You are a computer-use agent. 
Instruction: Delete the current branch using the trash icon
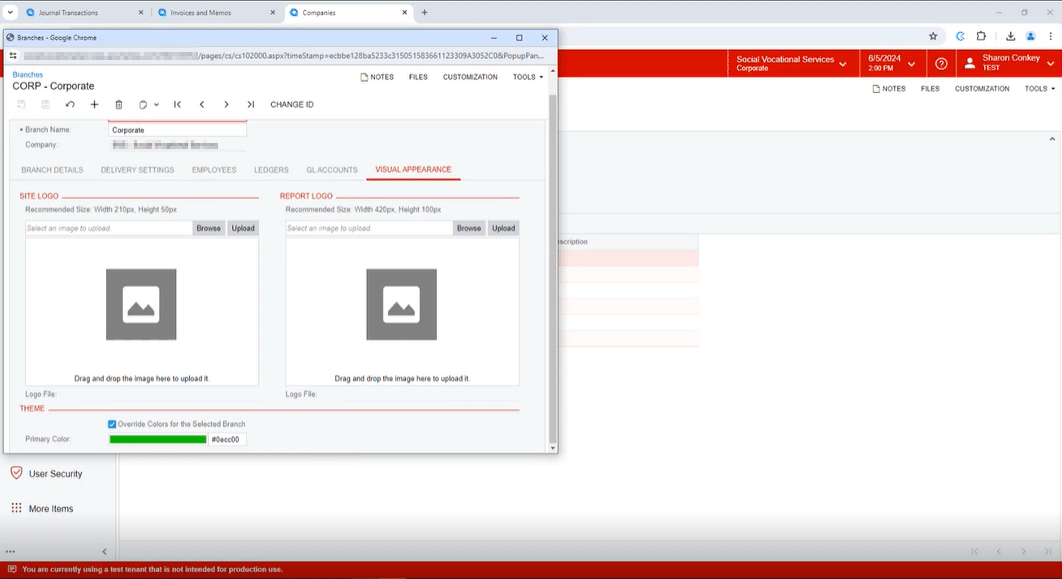(118, 104)
